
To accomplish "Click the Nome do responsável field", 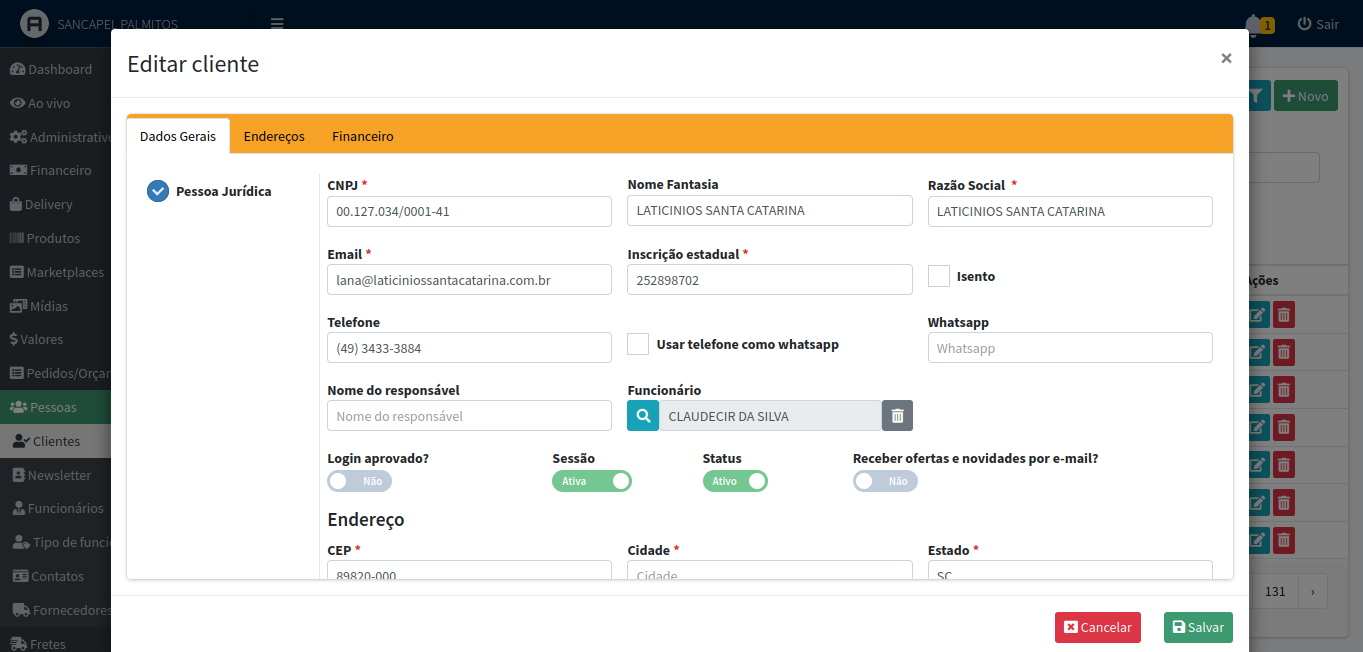I will (469, 416).
